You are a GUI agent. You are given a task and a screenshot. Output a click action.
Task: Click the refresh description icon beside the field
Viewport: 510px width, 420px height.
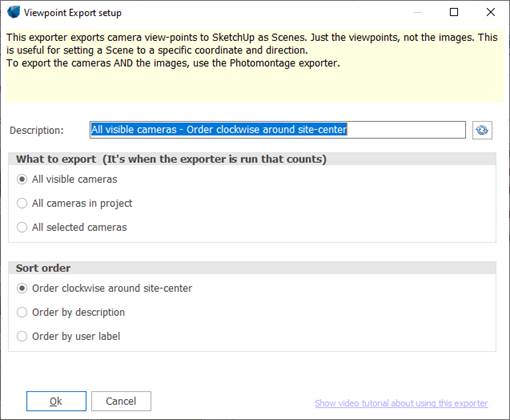click(x=482, y=130)
